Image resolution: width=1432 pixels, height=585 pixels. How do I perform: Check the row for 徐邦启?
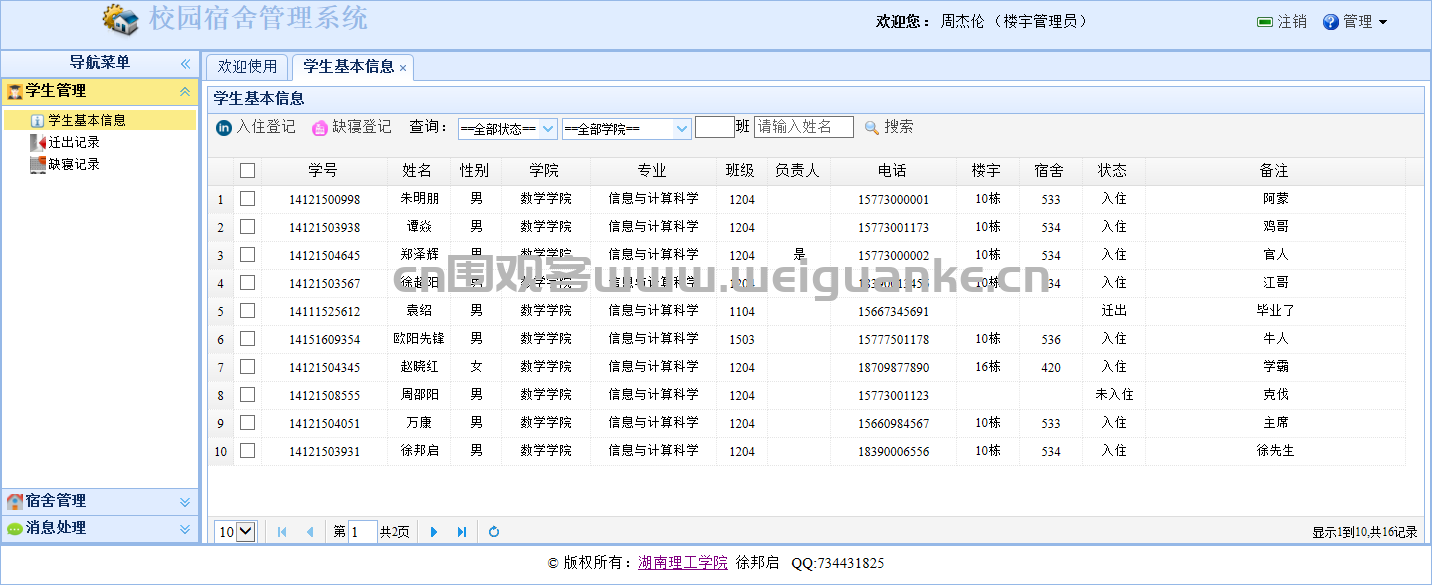point(247,451)
